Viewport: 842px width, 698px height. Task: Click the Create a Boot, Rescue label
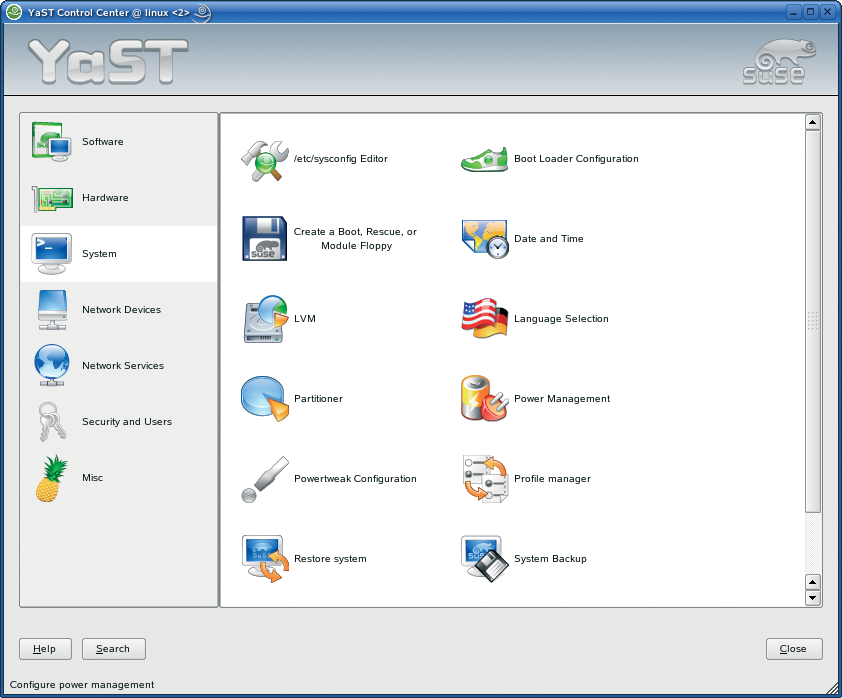(355, 239)
